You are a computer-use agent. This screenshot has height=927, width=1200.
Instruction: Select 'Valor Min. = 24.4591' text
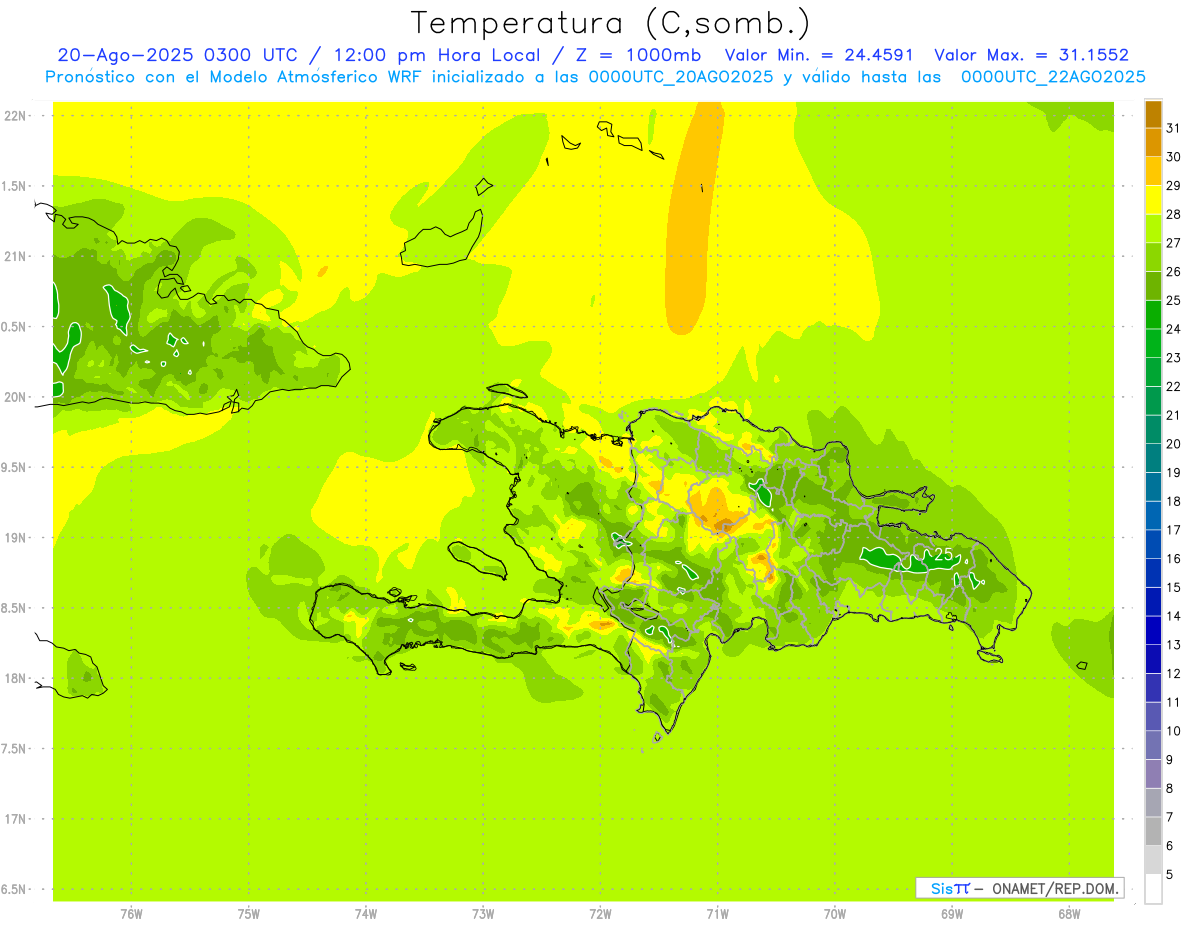pyautogui.click(x=819, y=55)
